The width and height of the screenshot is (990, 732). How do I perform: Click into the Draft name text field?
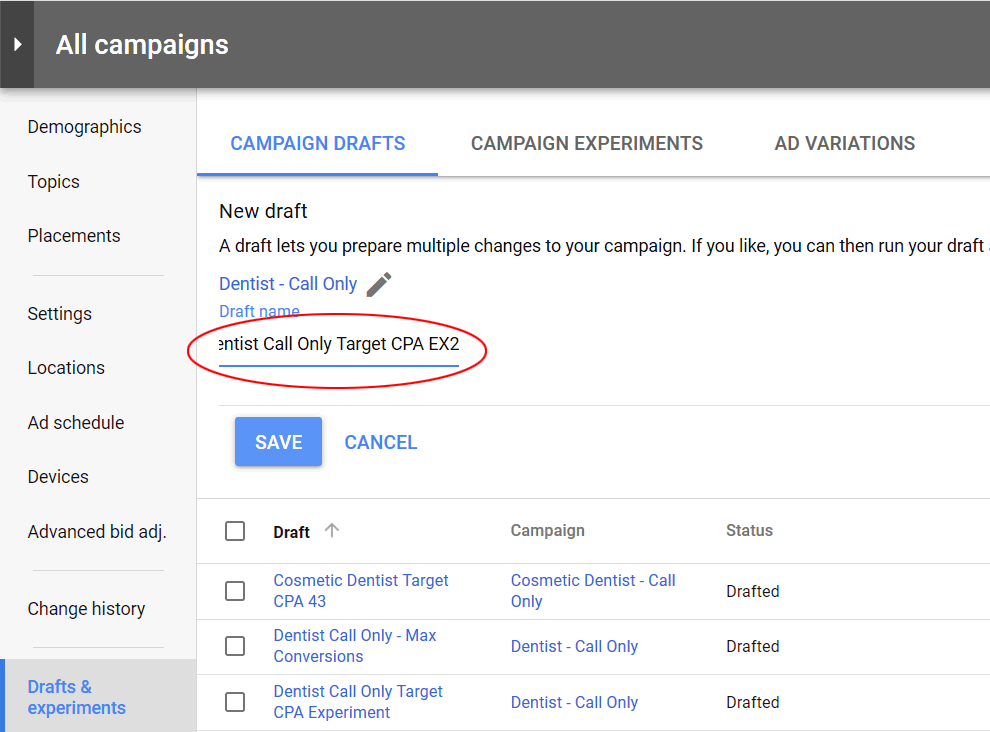click(338, 346)
